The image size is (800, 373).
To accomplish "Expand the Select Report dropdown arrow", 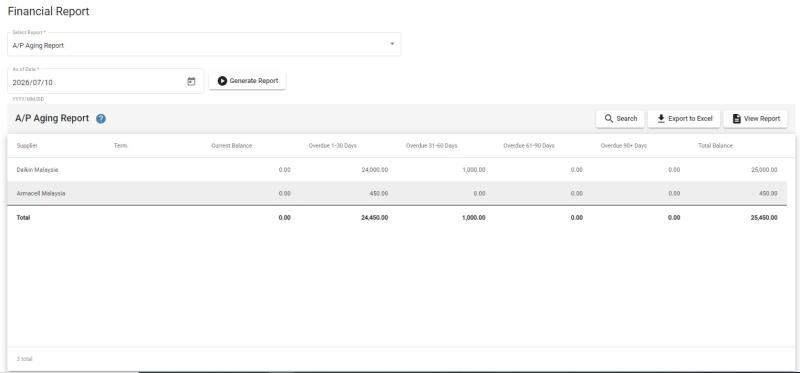I will [392, 44].
